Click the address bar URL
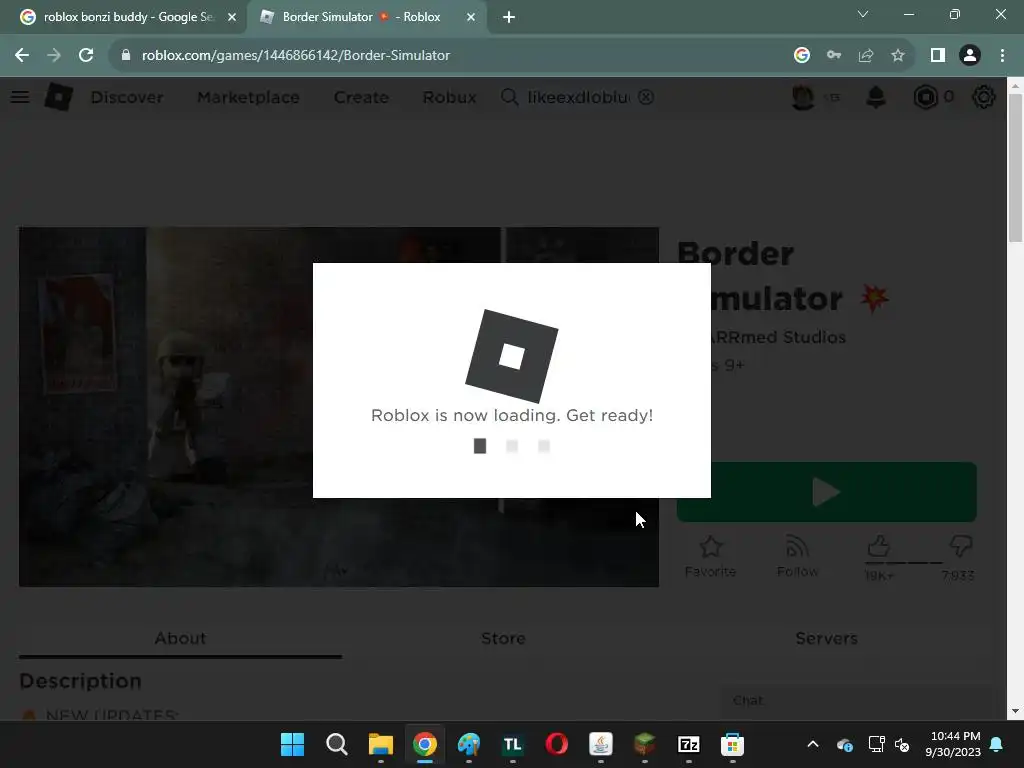 pyautogui.click(x=296, y=56)
